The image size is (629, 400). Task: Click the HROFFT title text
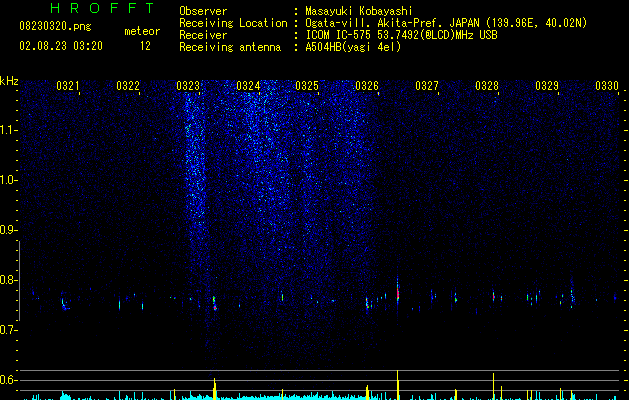[x=102, y=8]
